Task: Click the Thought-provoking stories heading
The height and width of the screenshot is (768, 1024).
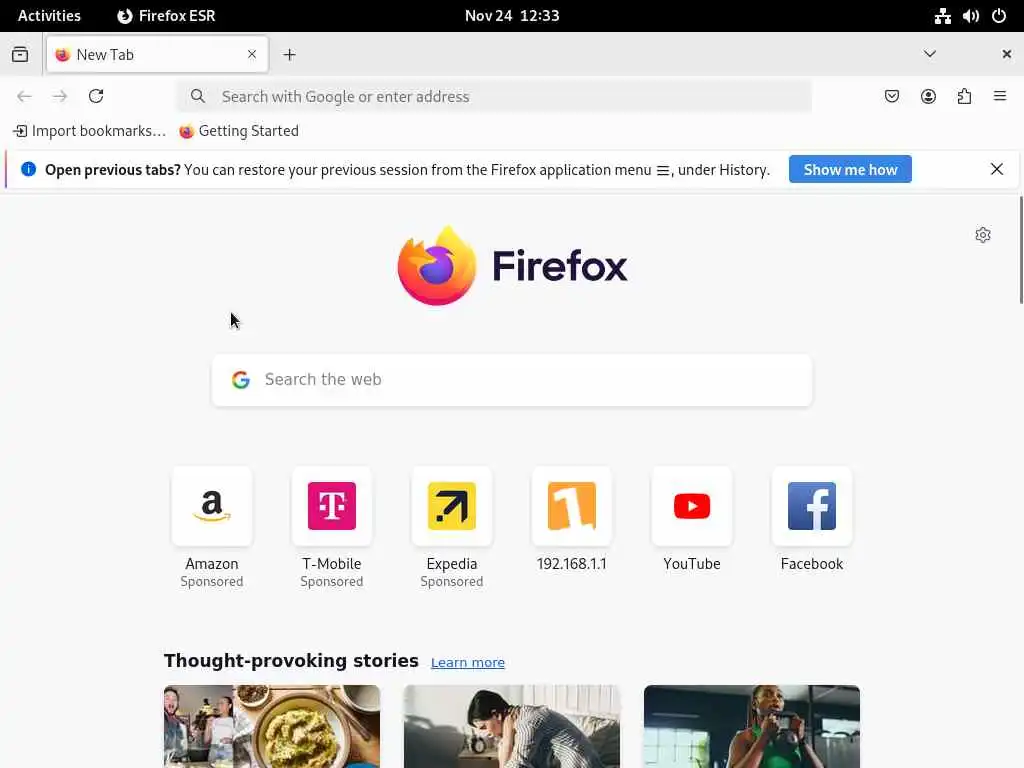Action: (x=291, y=660)
